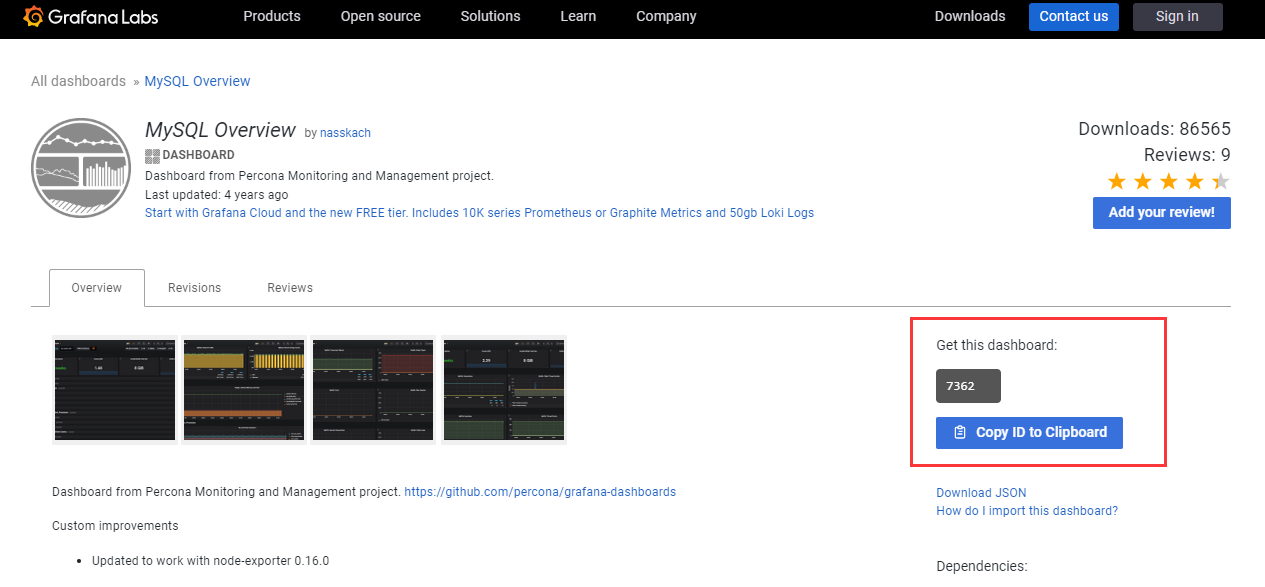The width and height of the screenshot is (1265, 587).
Task: Click the star rating icons
Action: click(1168, 181)
